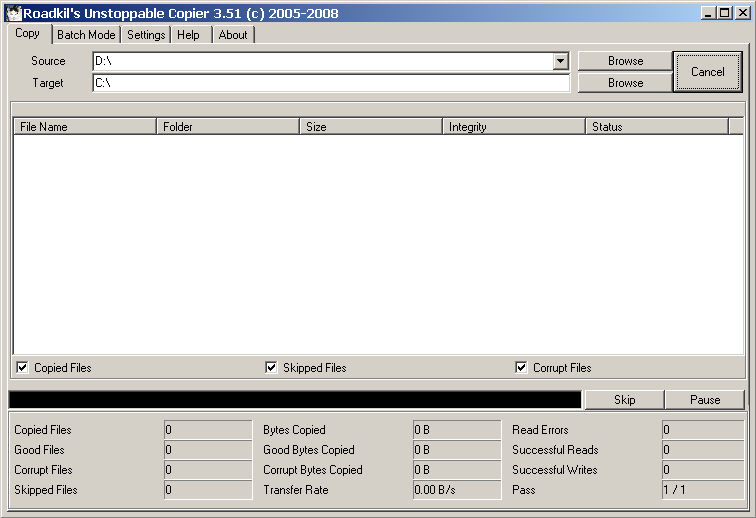Image resolution: width=756 pixels, height=518 pixels.
Task: Maximize the Unstoppable Copier window
Action: pos(724,13)
